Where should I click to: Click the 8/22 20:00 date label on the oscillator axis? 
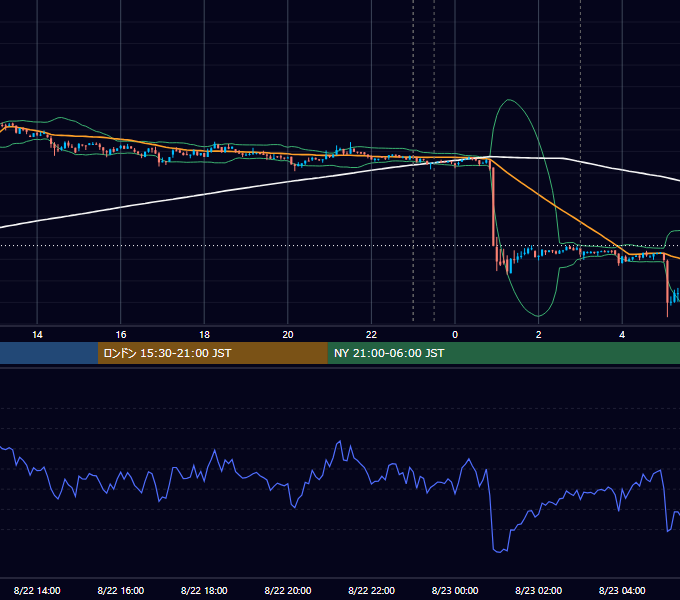pos(288,590)
